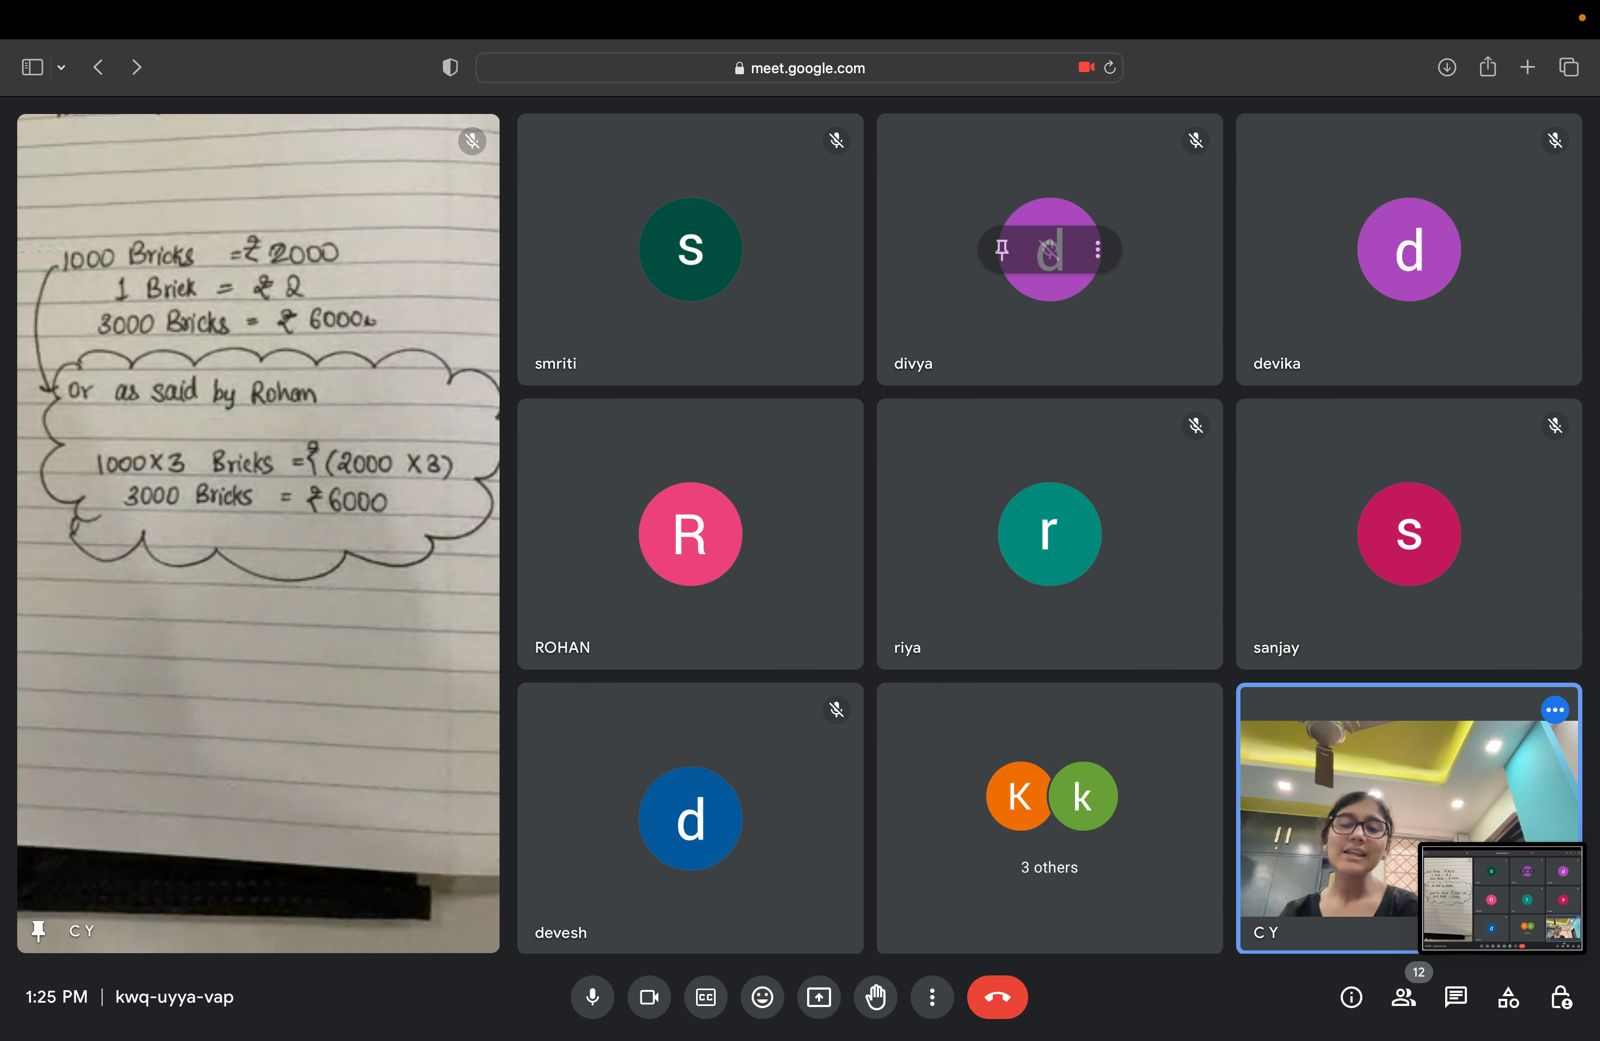The image size is (1600, 1041).
Task: Open host controls lock icon
Action: point(1560,997)
